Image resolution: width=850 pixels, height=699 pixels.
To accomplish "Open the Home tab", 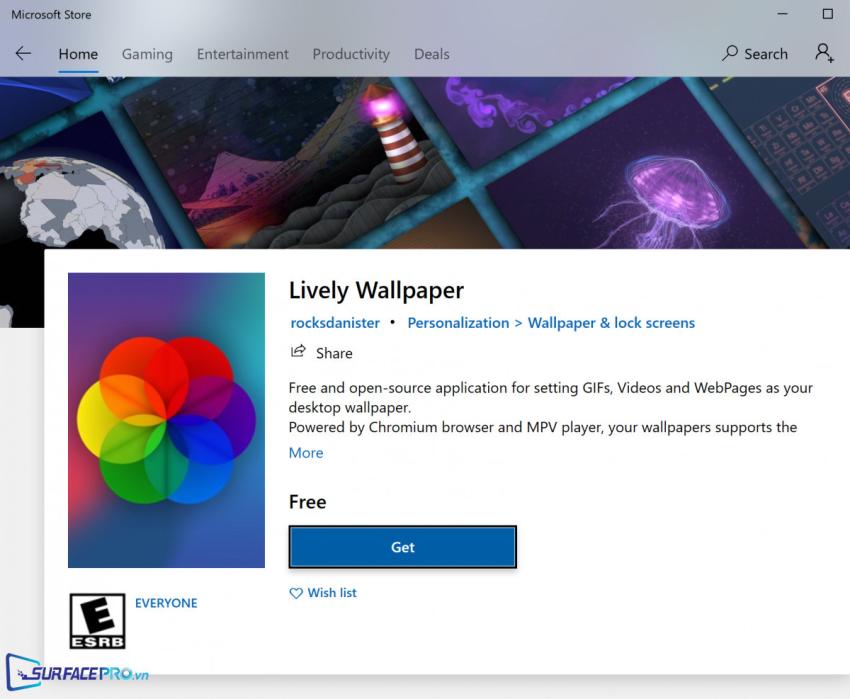I will coord(78,54).
